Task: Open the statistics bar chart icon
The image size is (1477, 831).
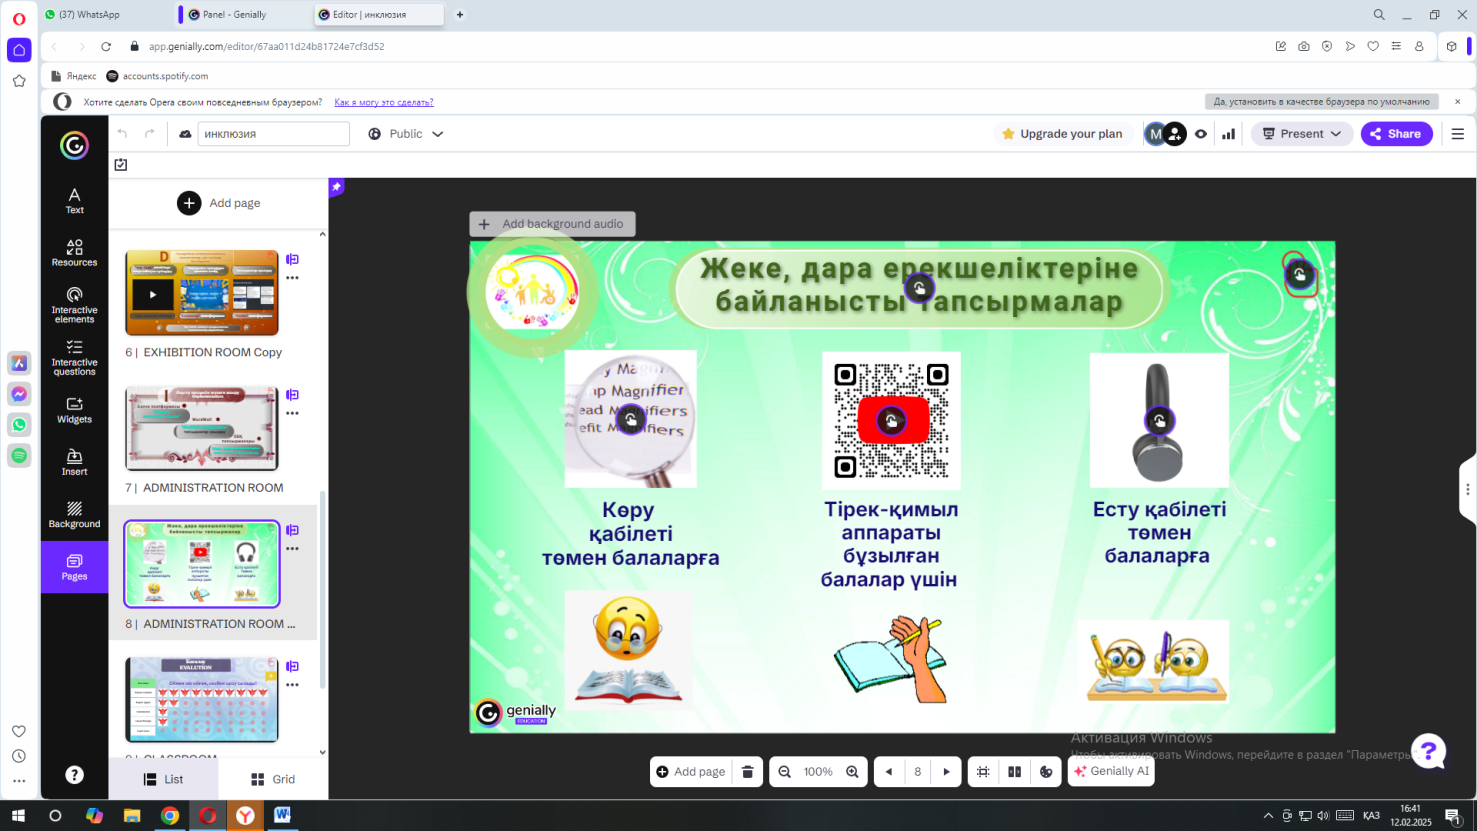Action: click(x=1228, y=134)
